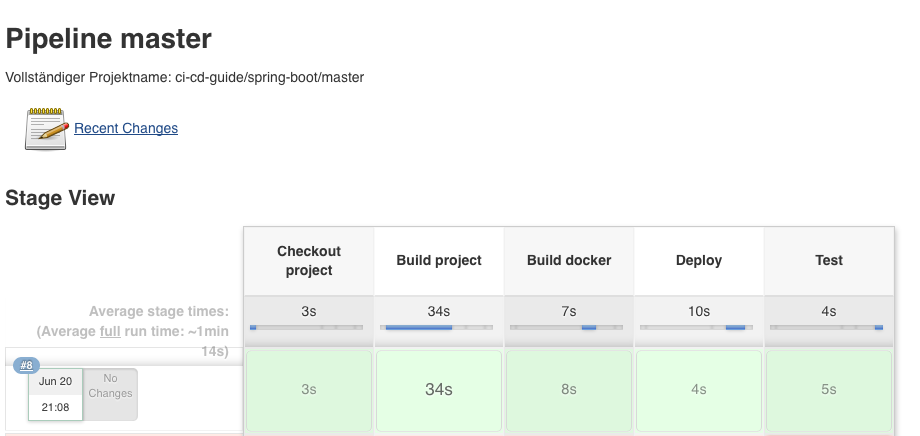920x436 pixels.
Task: Click the 8s Build docker stage cell
Action: click(569, 390)
